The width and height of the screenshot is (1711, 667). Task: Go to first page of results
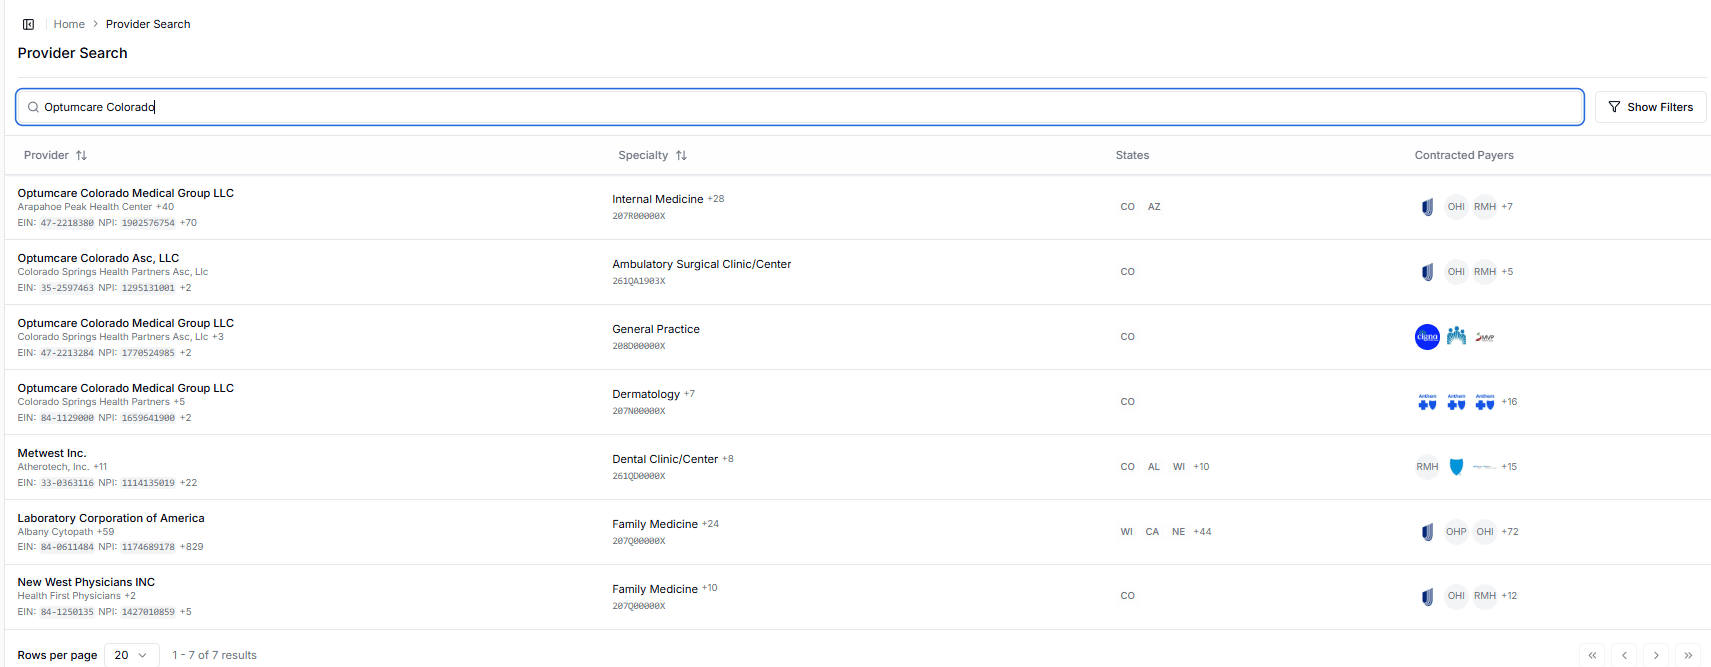point(1592,655)
